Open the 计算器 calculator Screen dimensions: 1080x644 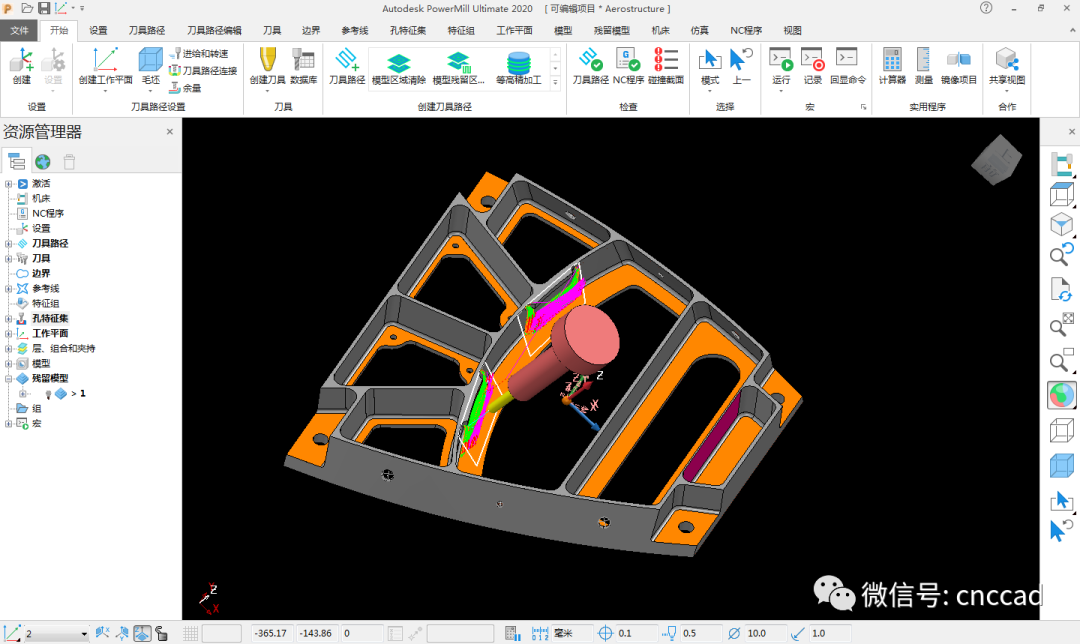892,66
